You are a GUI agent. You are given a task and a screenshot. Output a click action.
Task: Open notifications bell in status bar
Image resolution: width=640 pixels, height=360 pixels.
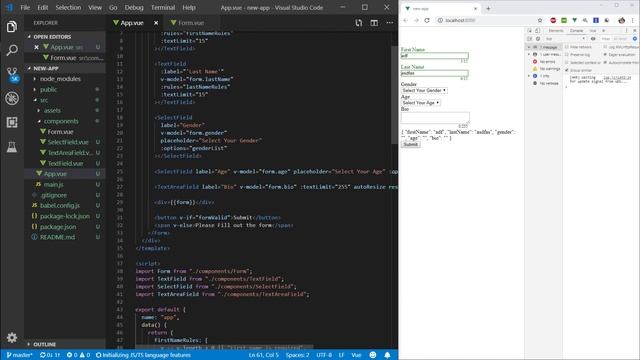(387, 355)
